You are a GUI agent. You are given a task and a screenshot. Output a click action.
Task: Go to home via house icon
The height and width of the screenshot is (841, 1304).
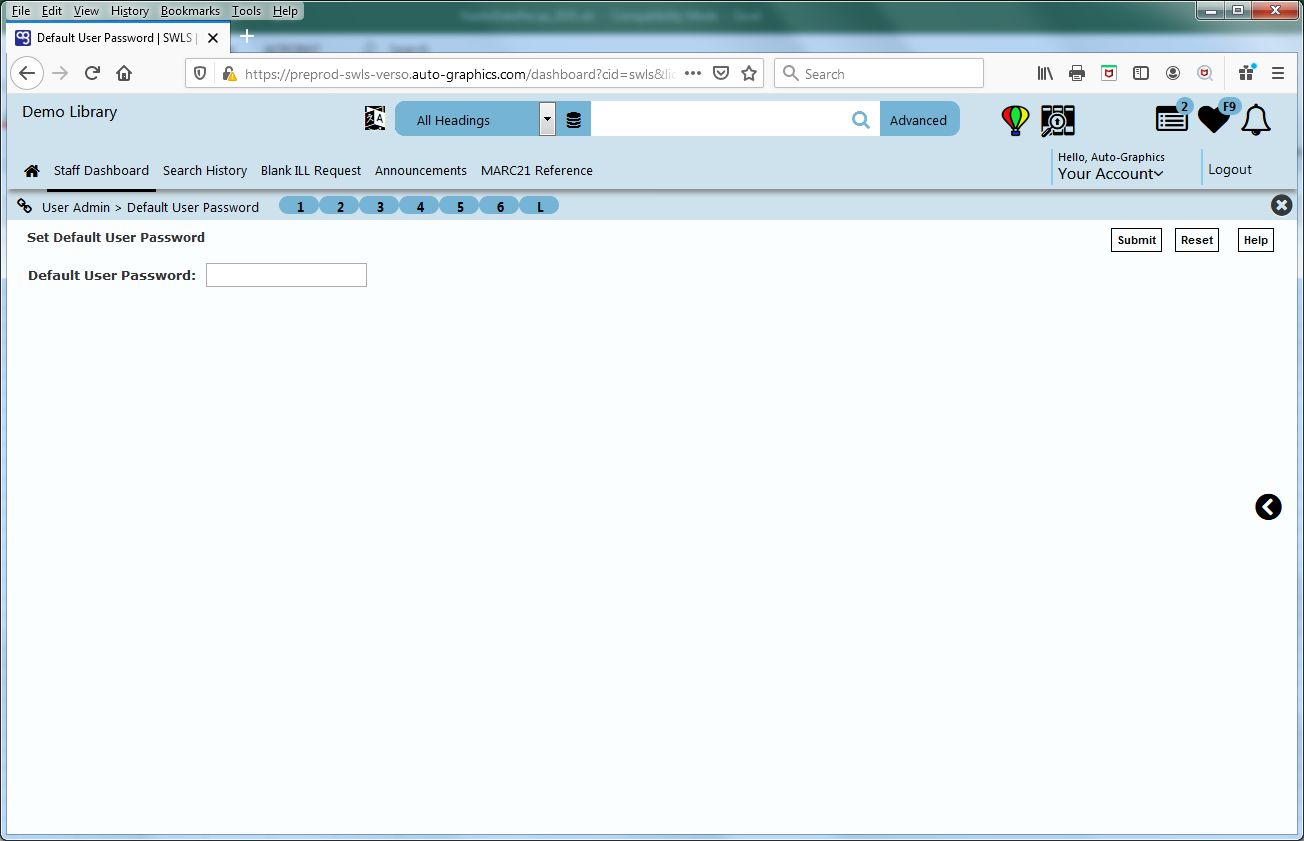click(x=32, y=171)
